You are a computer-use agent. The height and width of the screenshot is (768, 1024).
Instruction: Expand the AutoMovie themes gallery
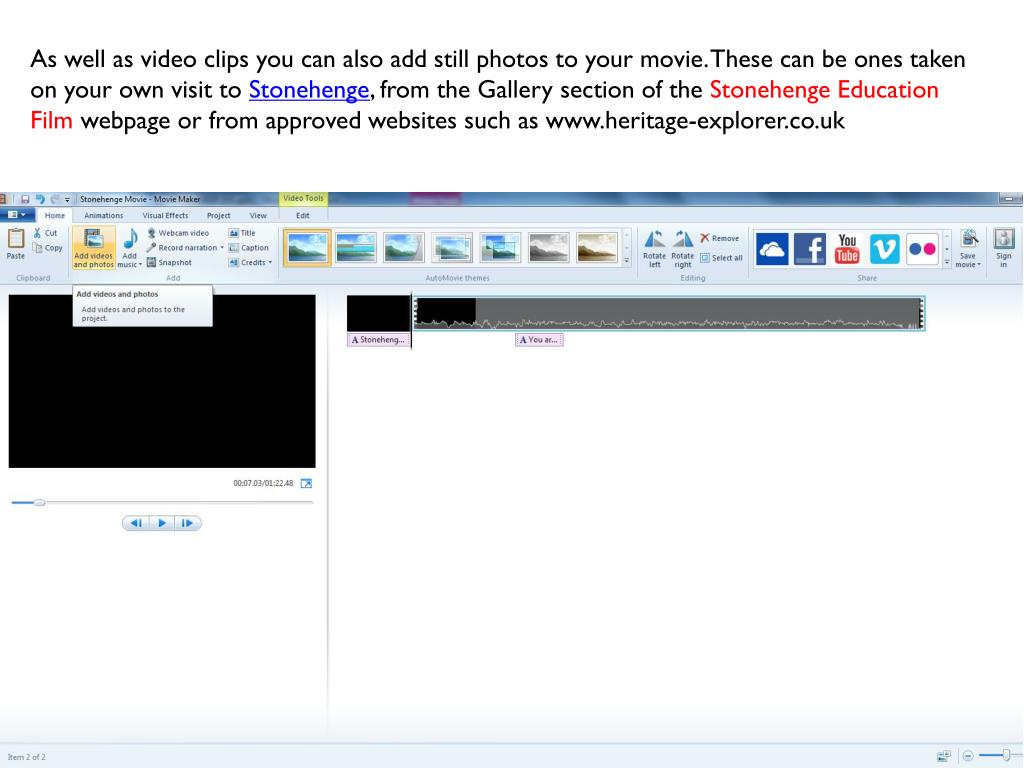pyautogui.click(x=627, y=261)
